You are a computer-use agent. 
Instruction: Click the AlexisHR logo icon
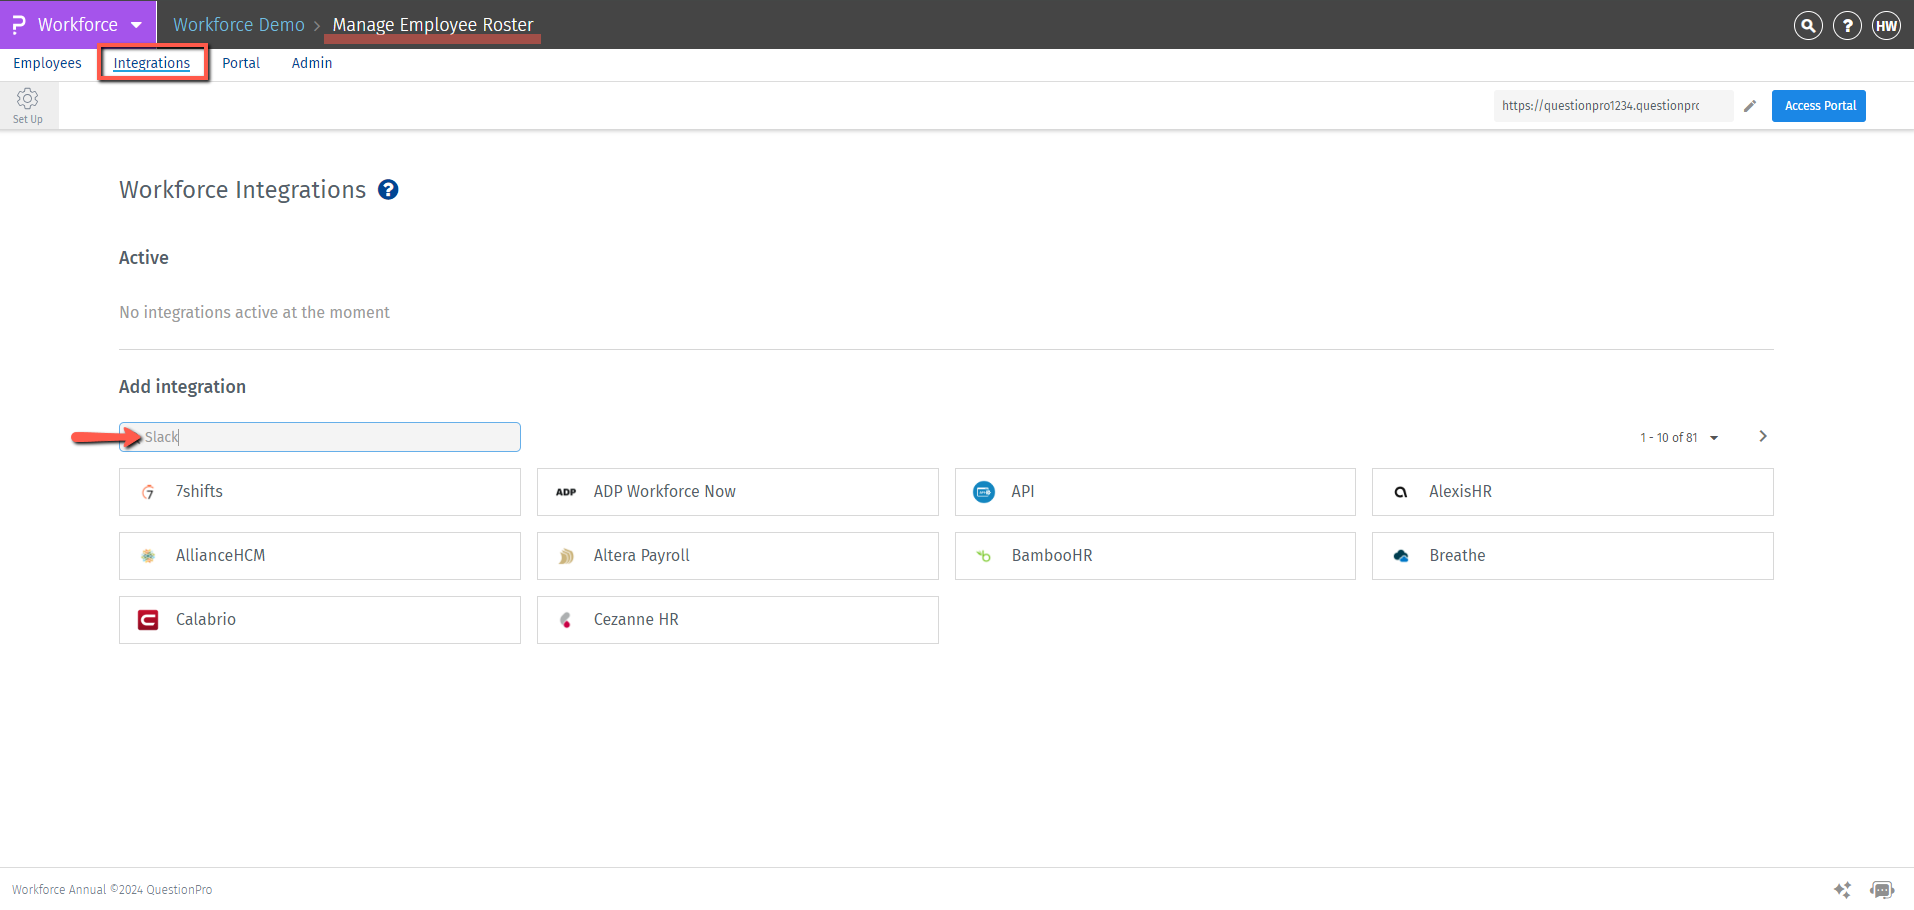click(x=1401, y=492)
